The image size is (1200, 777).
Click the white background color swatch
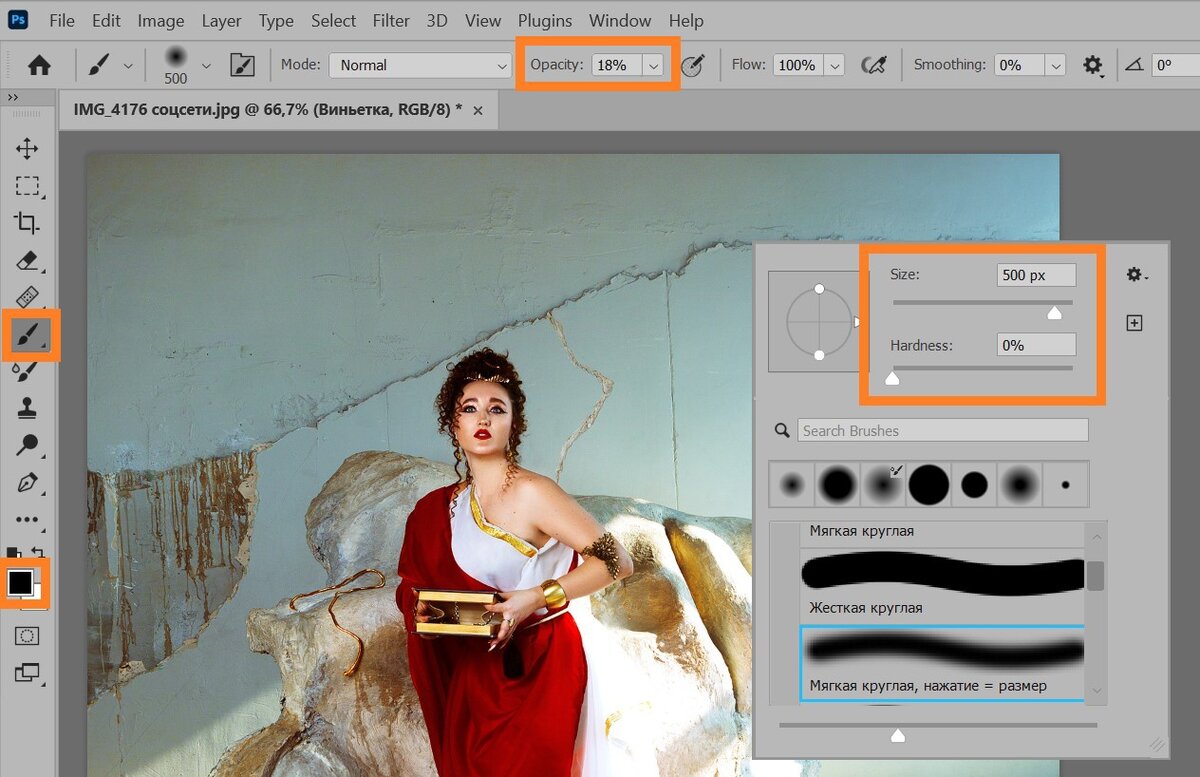37,594
